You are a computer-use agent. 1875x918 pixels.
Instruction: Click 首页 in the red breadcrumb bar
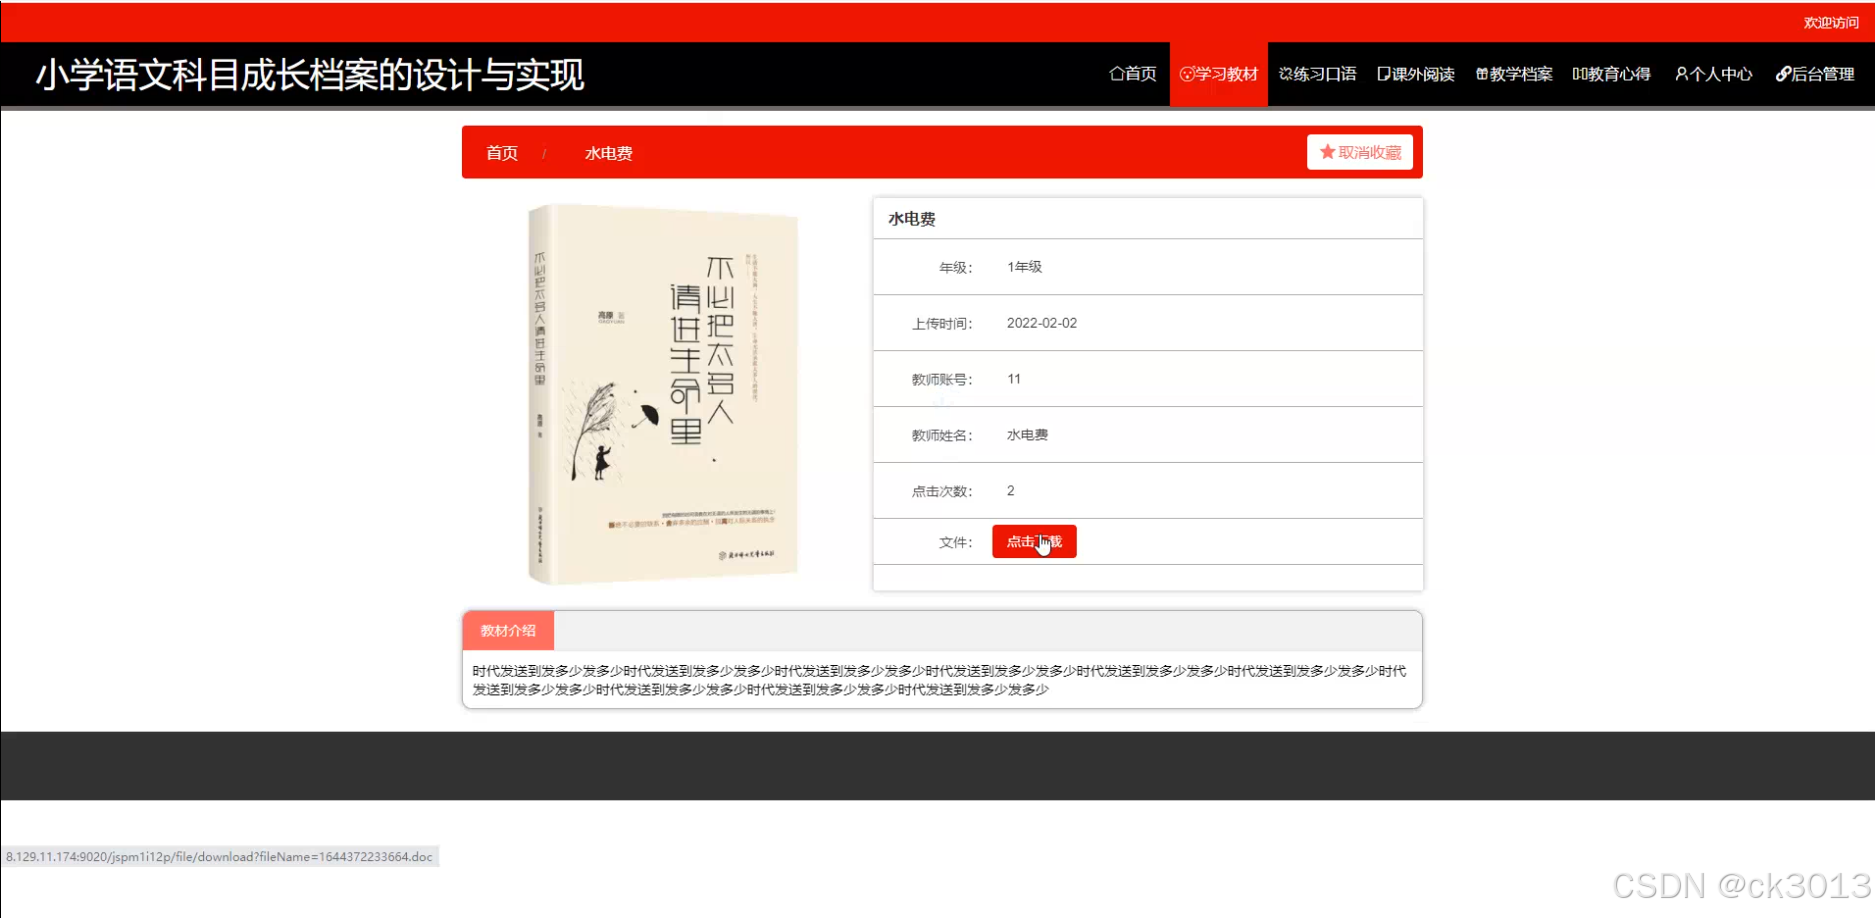pyautogui.click(x=502, y=153)
